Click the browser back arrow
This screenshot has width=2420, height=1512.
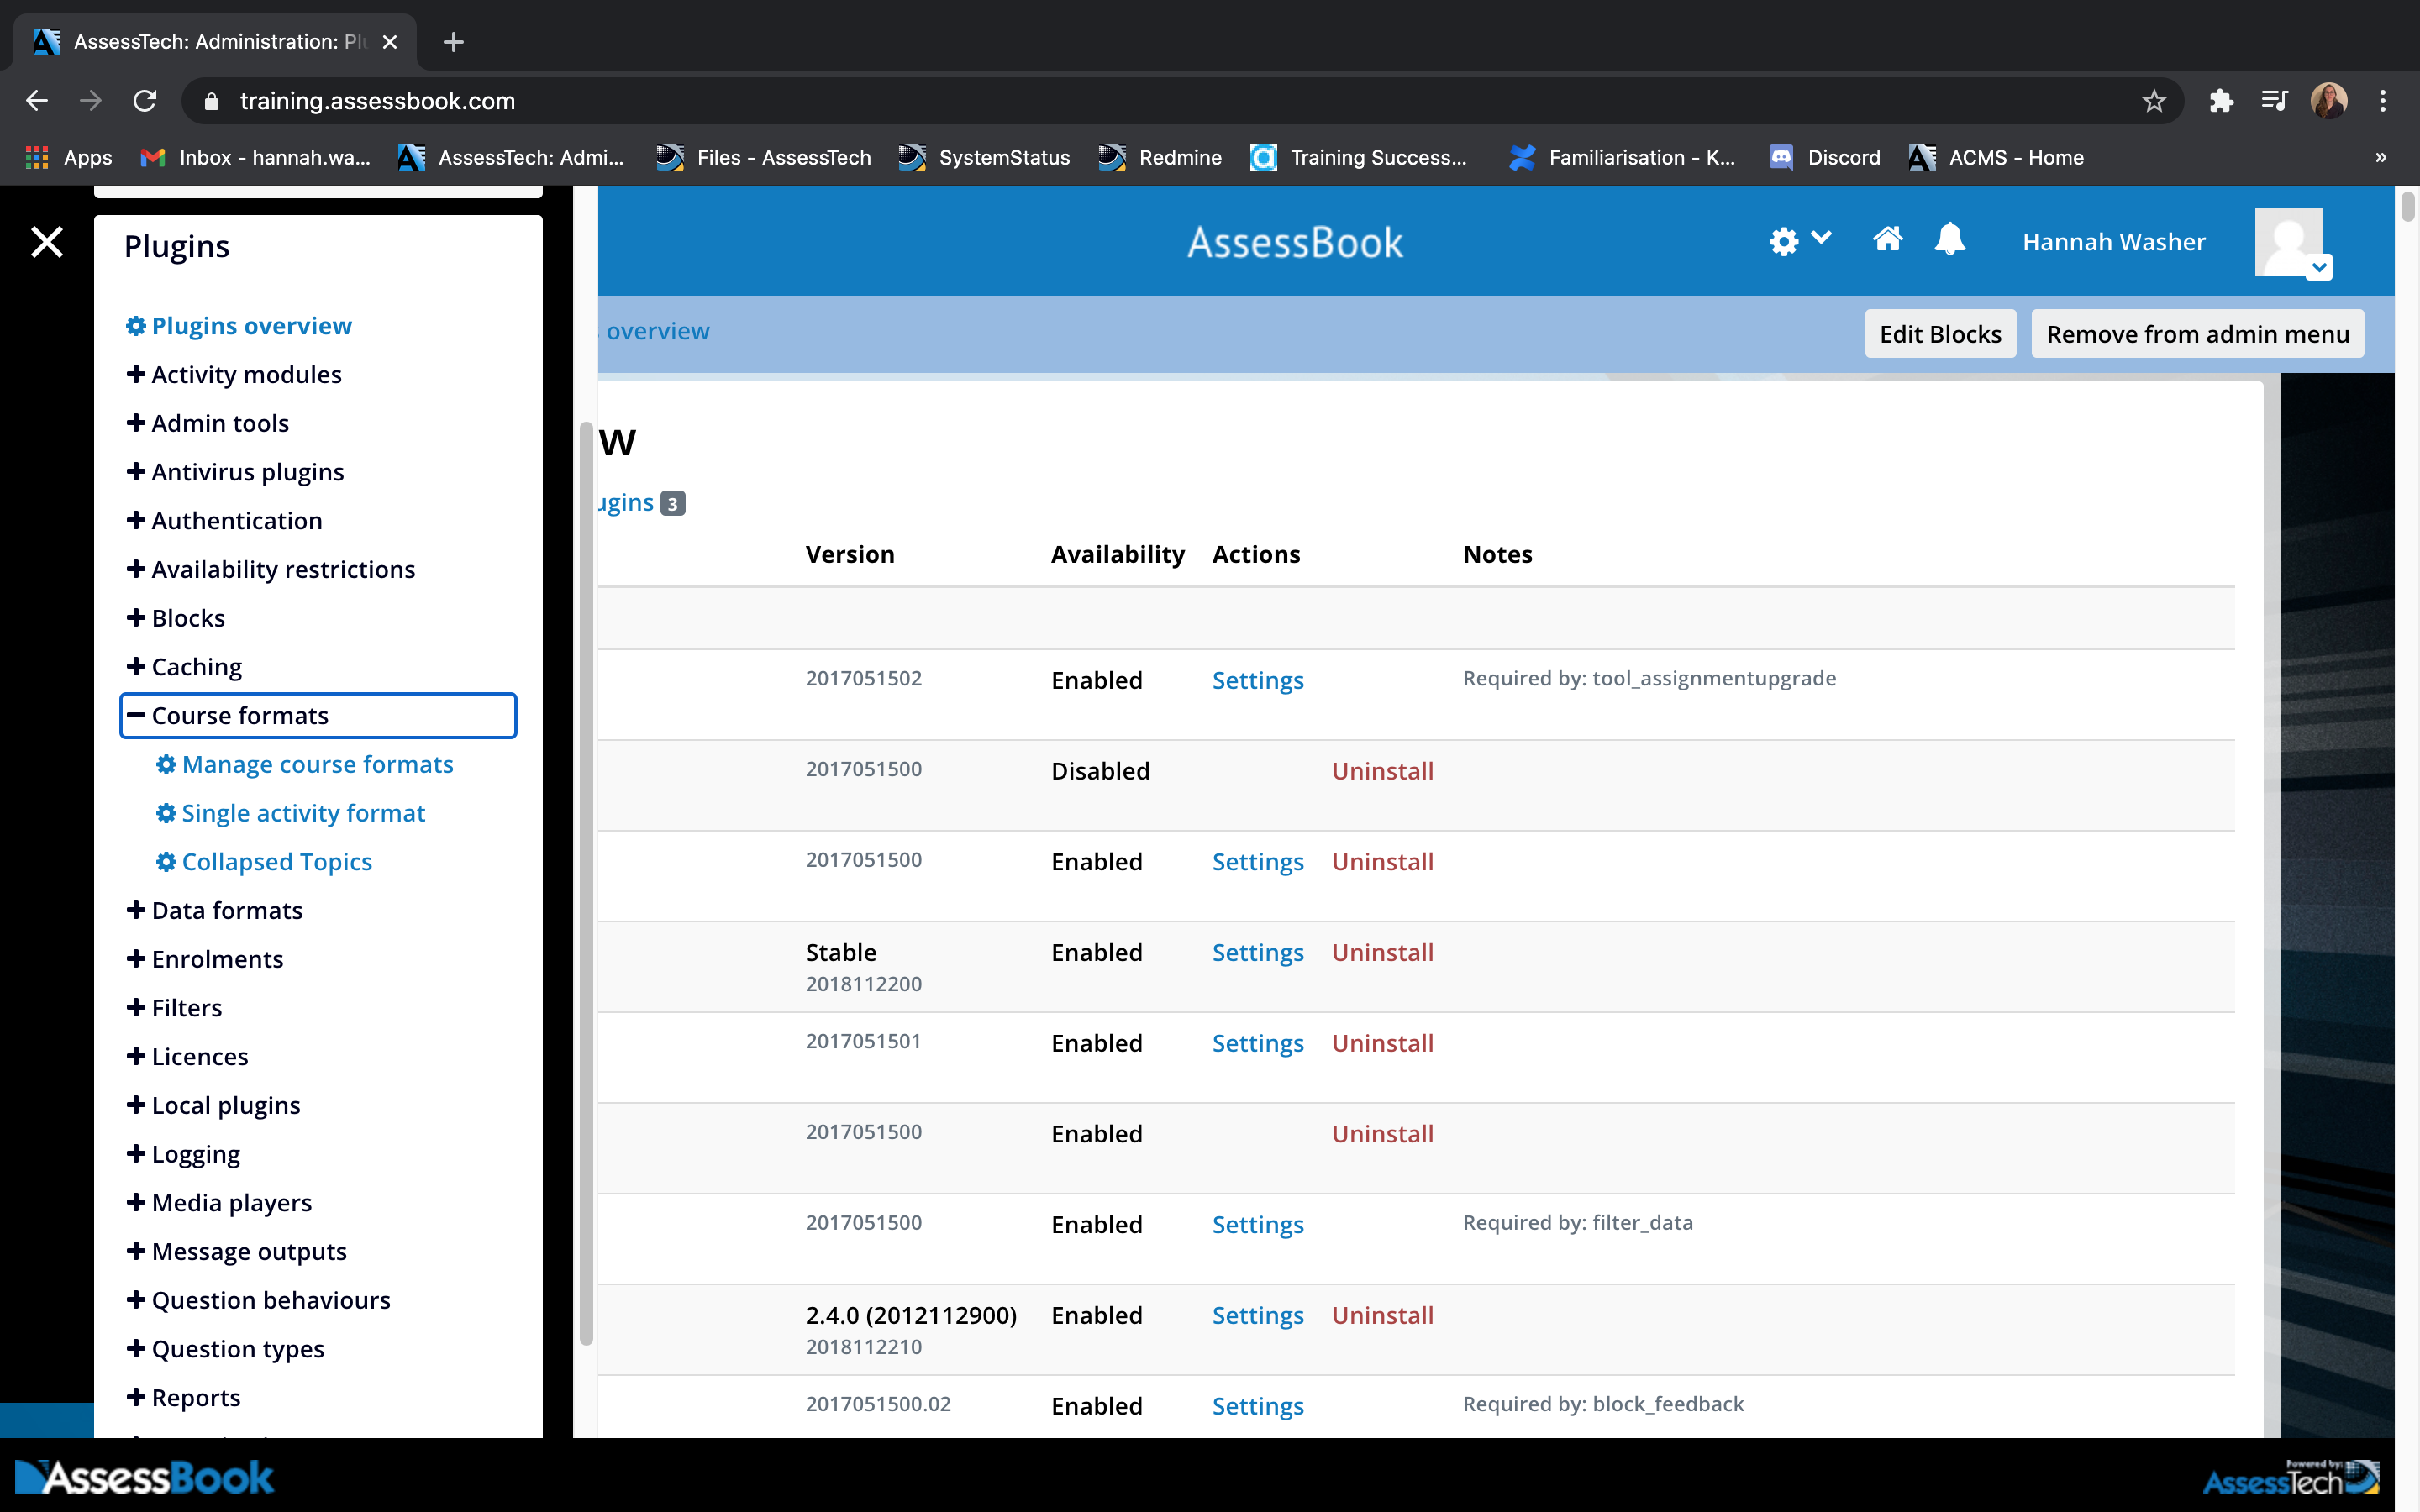[x=37, y=101]
